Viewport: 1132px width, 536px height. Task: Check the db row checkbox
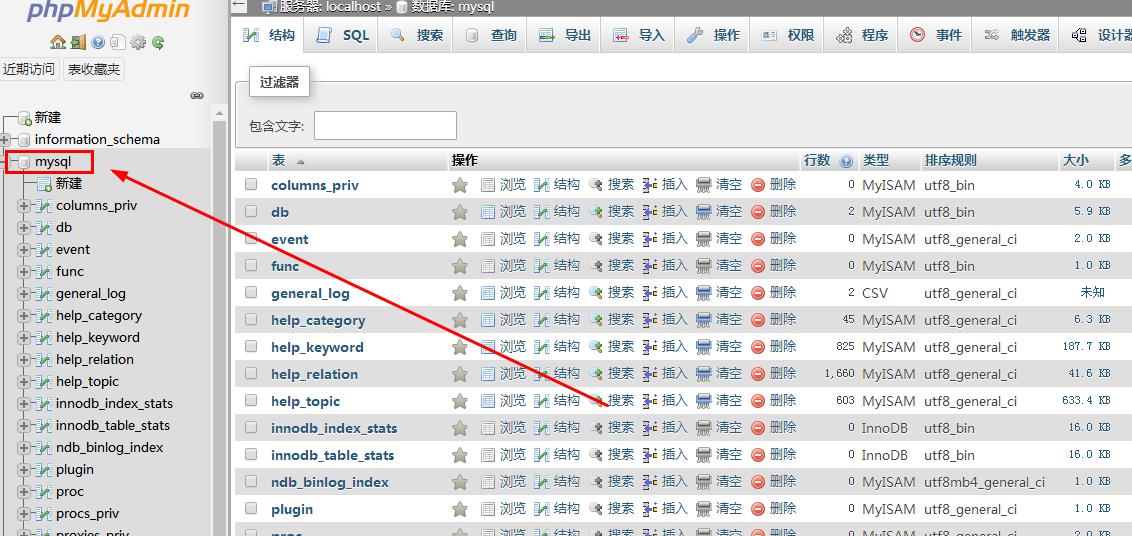pos(251,212)
